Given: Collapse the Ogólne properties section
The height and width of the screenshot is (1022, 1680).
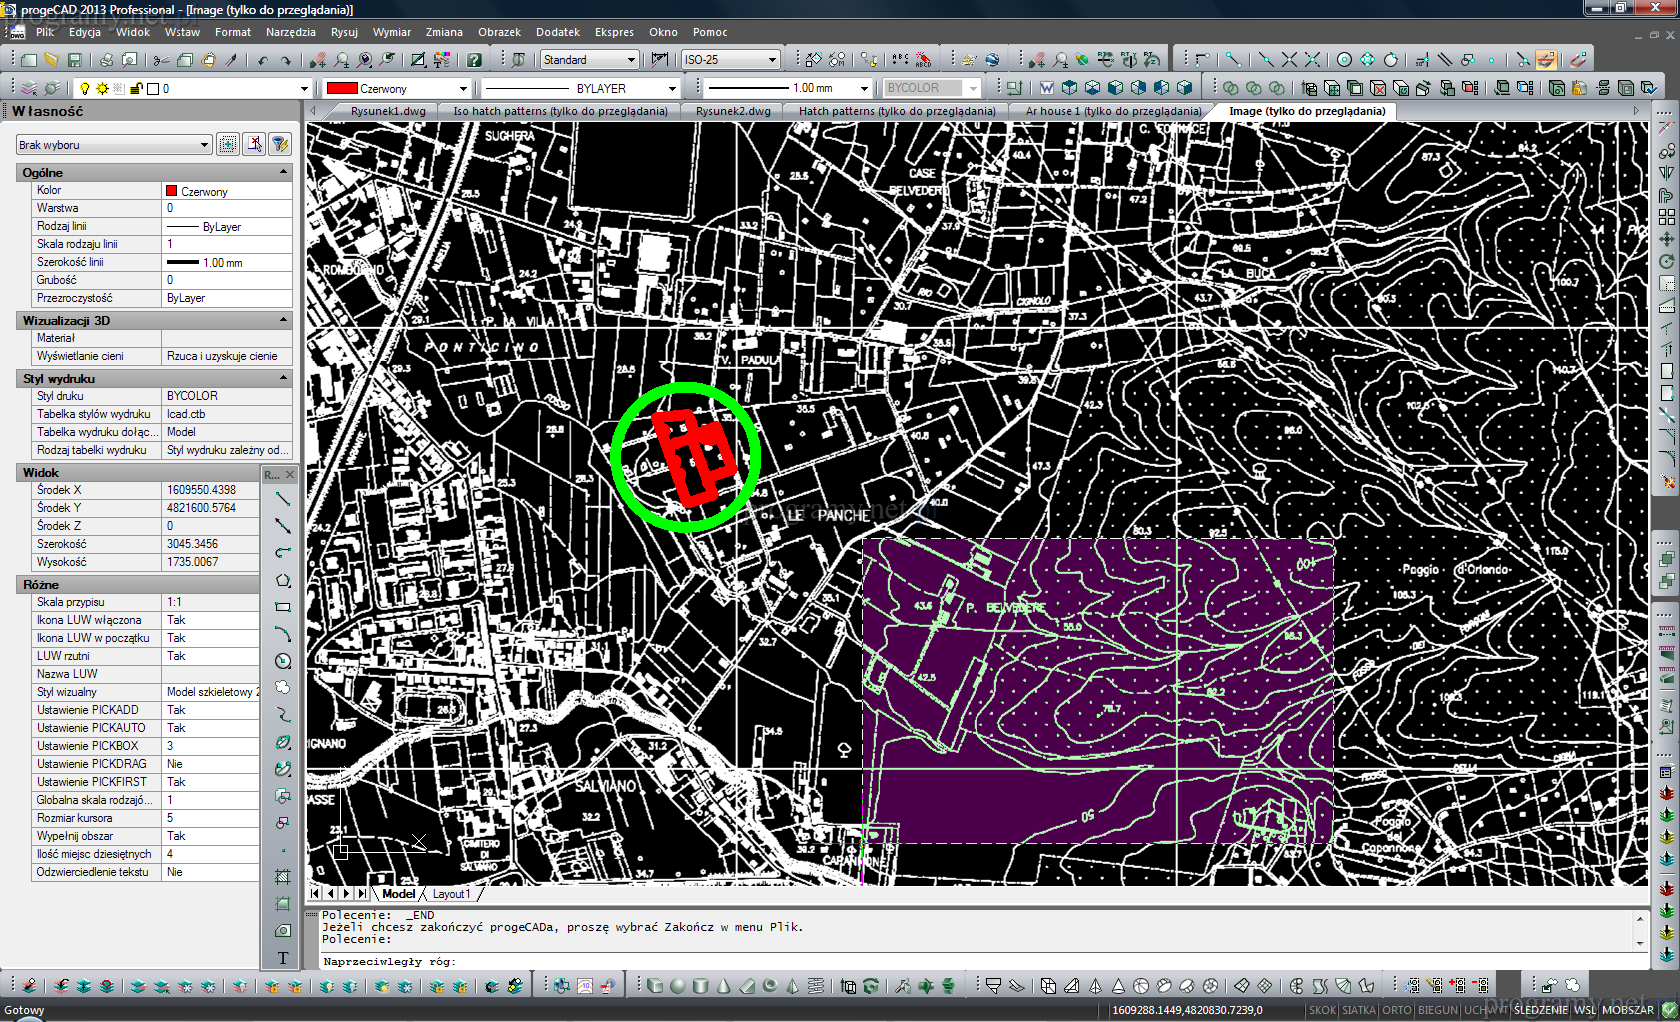Looking at the screenshot, I should point(283,172).
